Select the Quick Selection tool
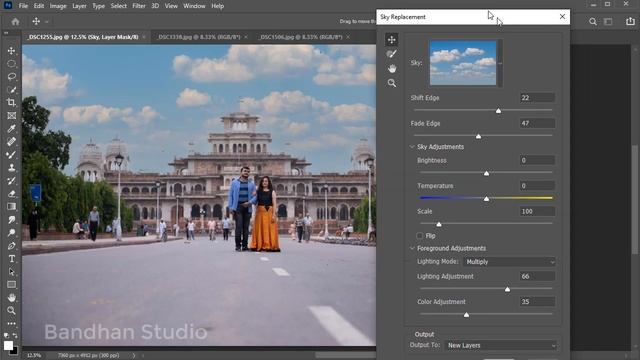The width and height of the screenshot is (640, 360). point(11,89)
